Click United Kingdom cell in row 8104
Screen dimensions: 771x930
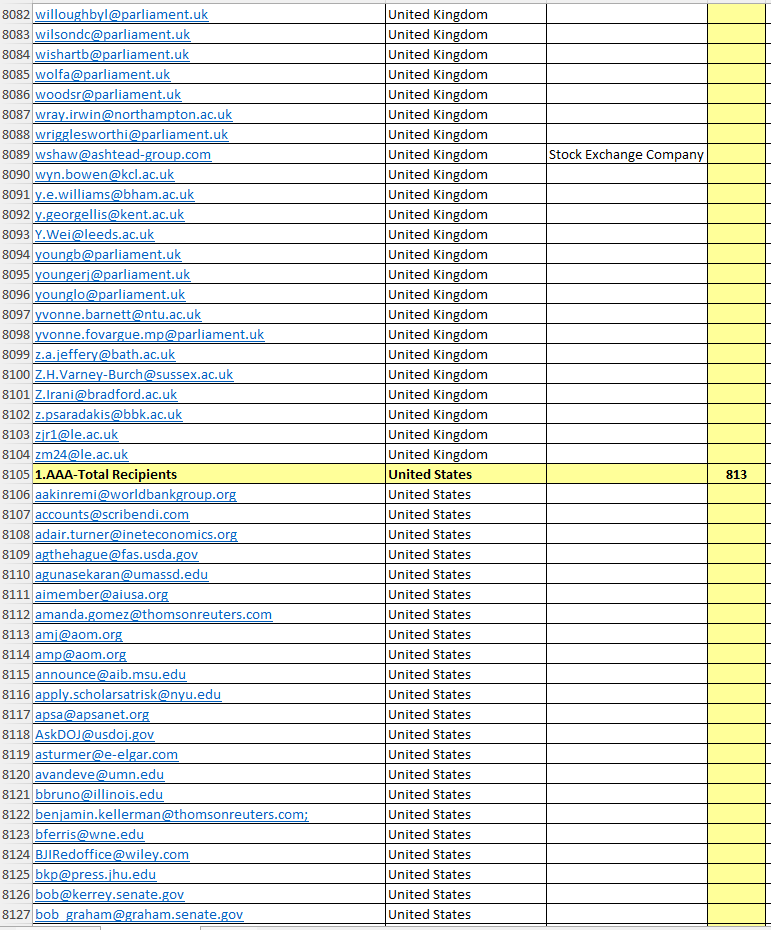click(466, 455)
